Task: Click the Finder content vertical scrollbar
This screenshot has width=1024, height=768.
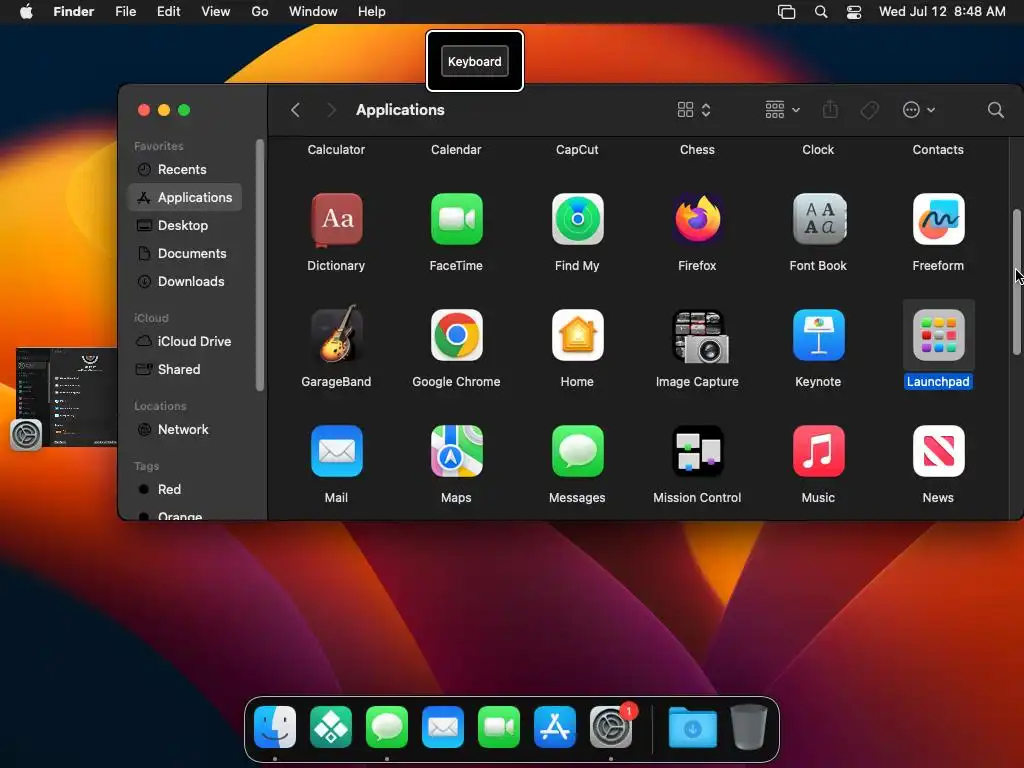Action: pyautogui.click(x=1017, y=282)
